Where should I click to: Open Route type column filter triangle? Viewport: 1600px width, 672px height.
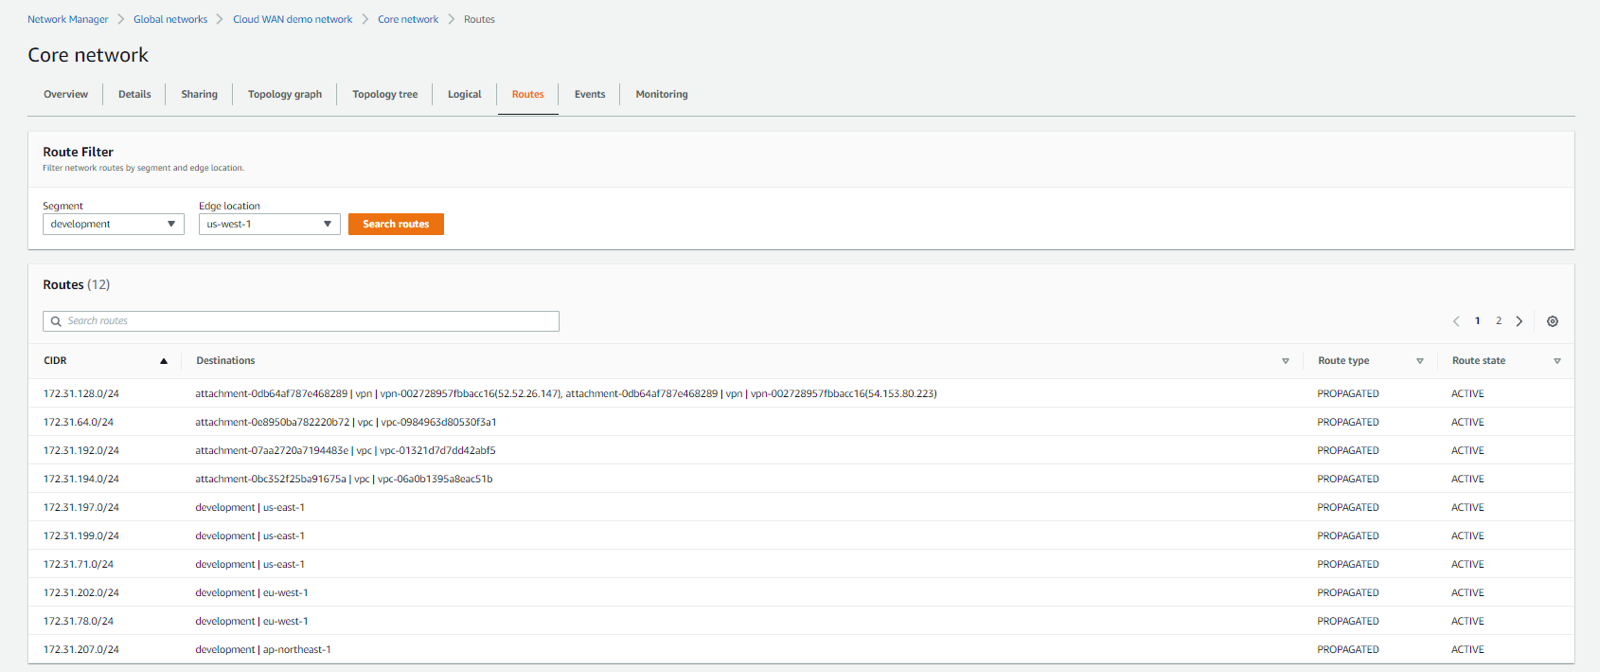(1420, 361)
